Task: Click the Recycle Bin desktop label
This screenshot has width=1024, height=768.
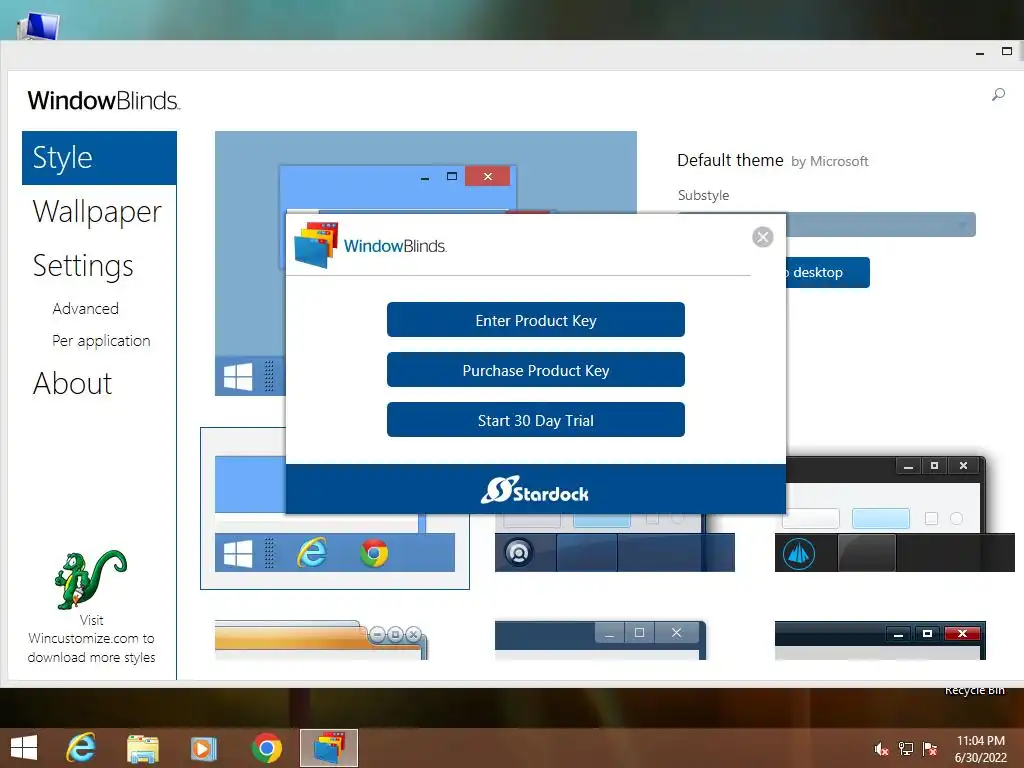Action: [x=974, y=690]
